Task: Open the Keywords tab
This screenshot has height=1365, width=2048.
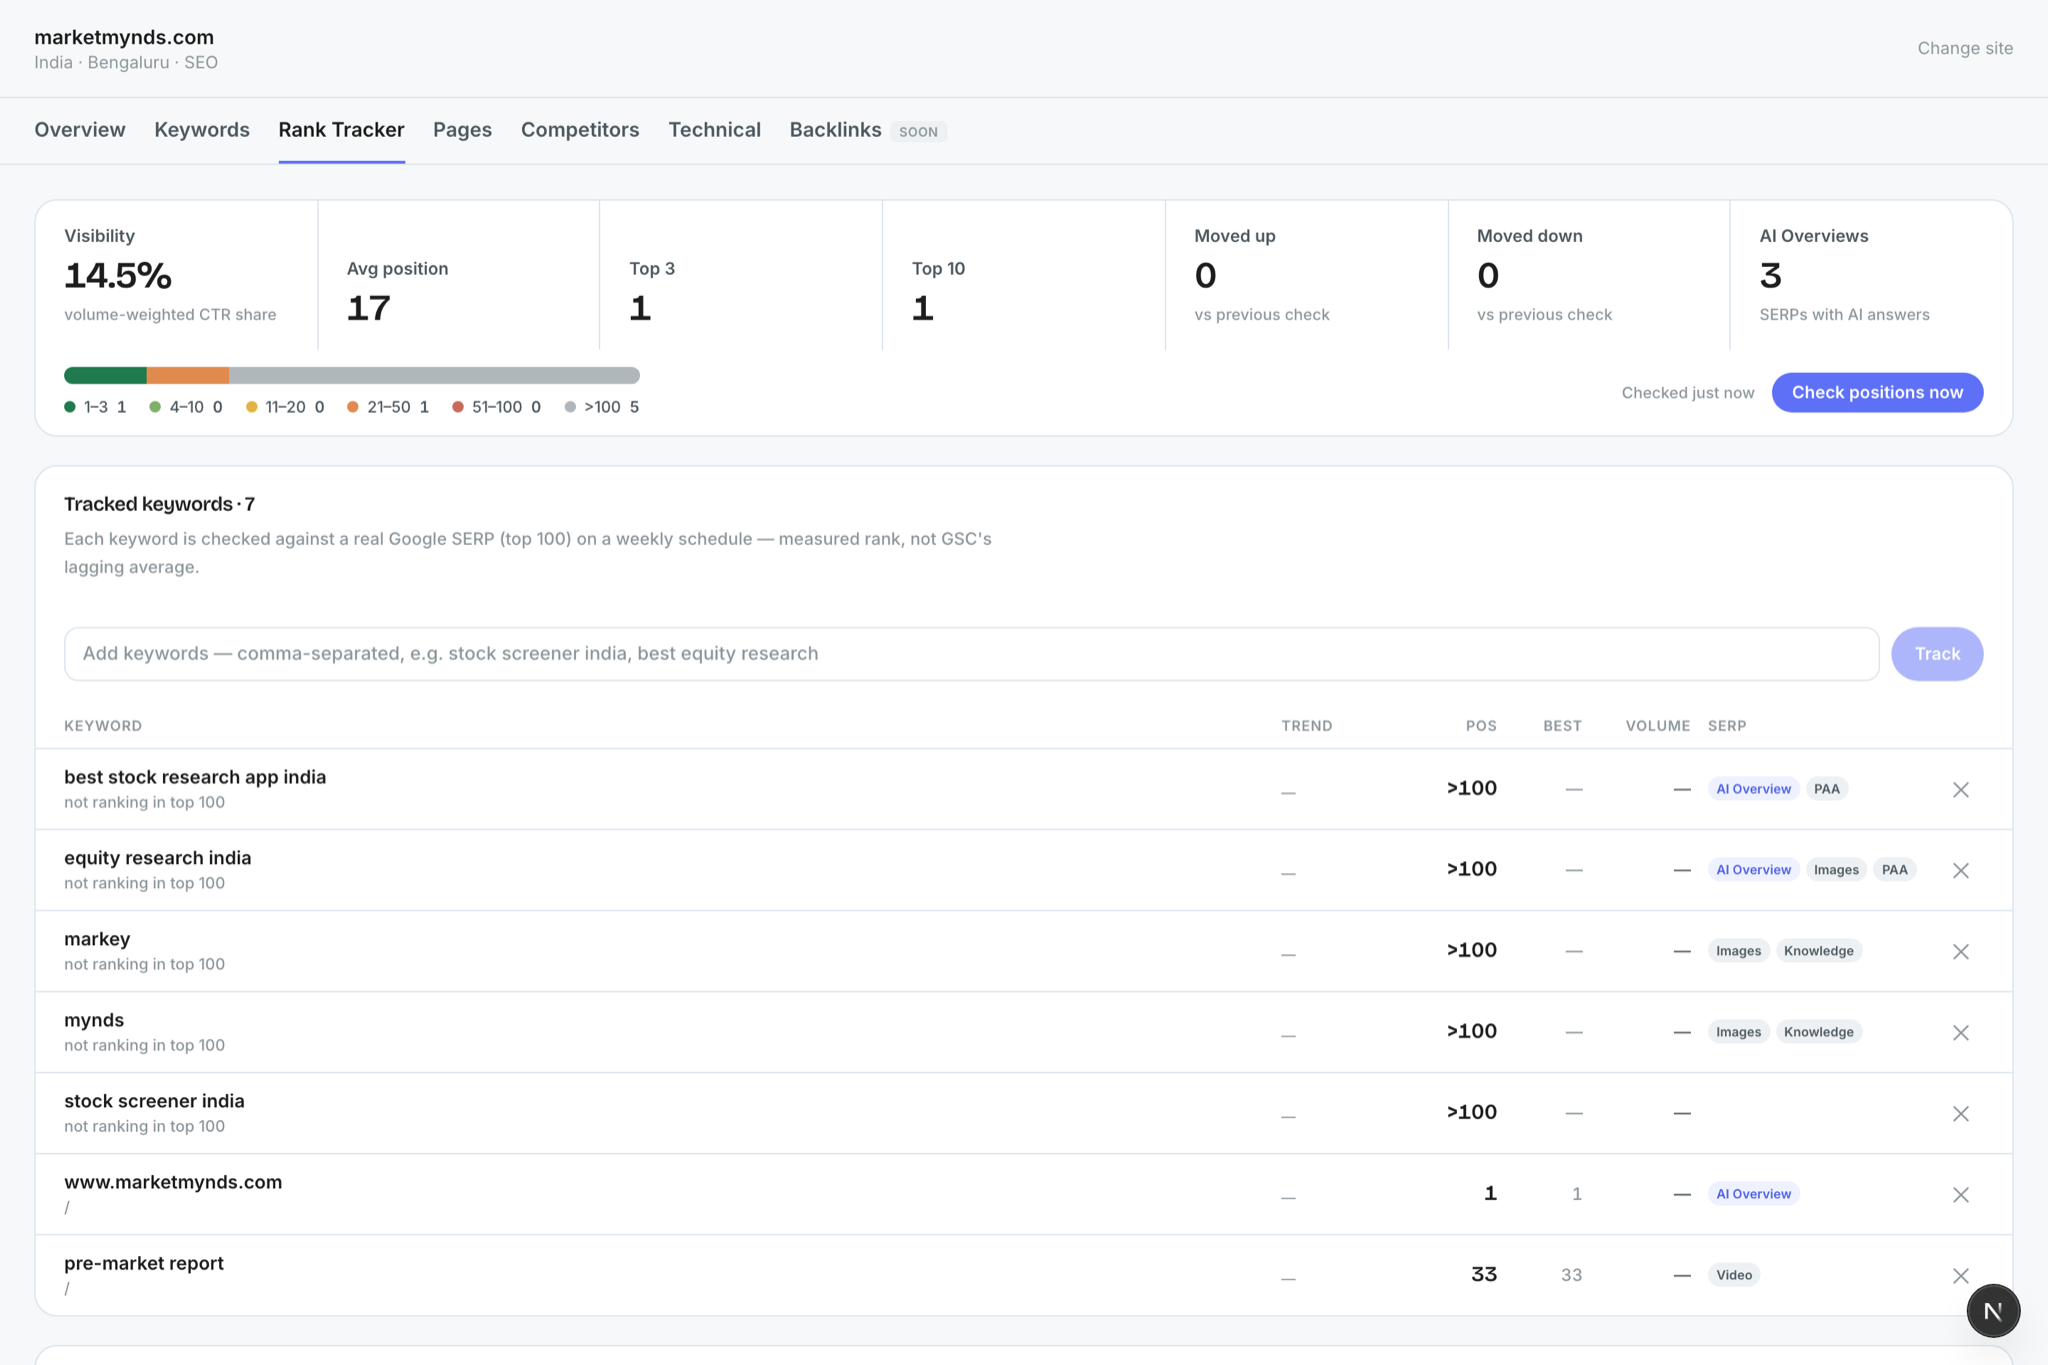Action: coord(202,130)
